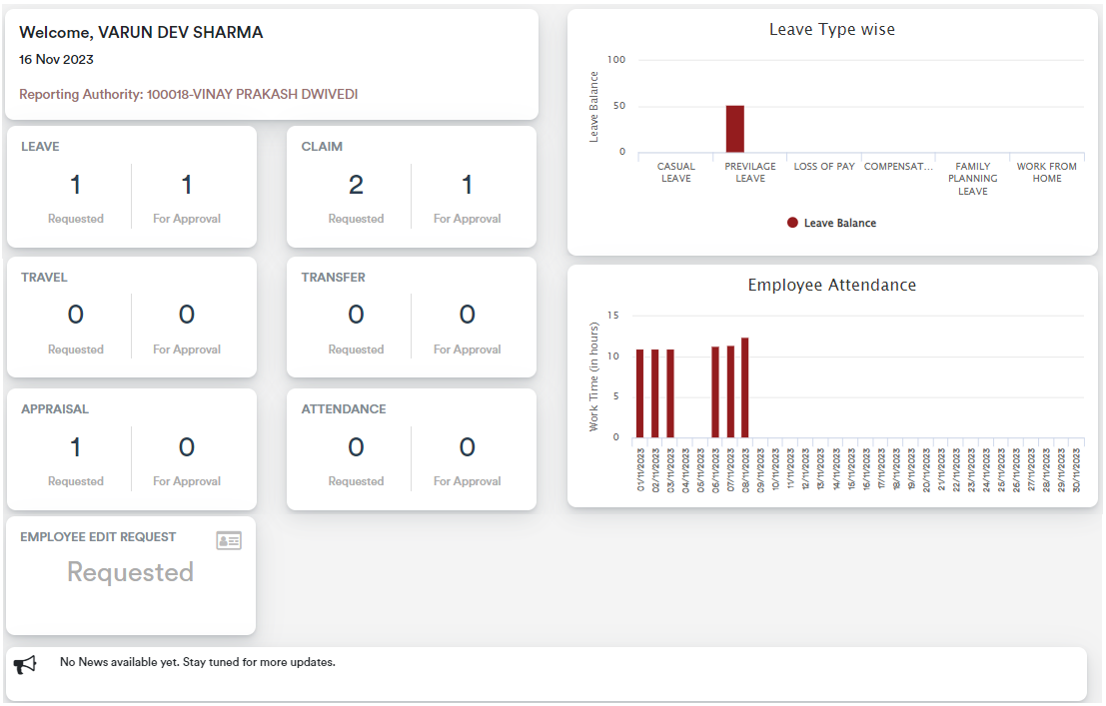Open Attendance Requested count
Image resolution: width=1106 pixels, height=706 pixels.
point(356,447)
